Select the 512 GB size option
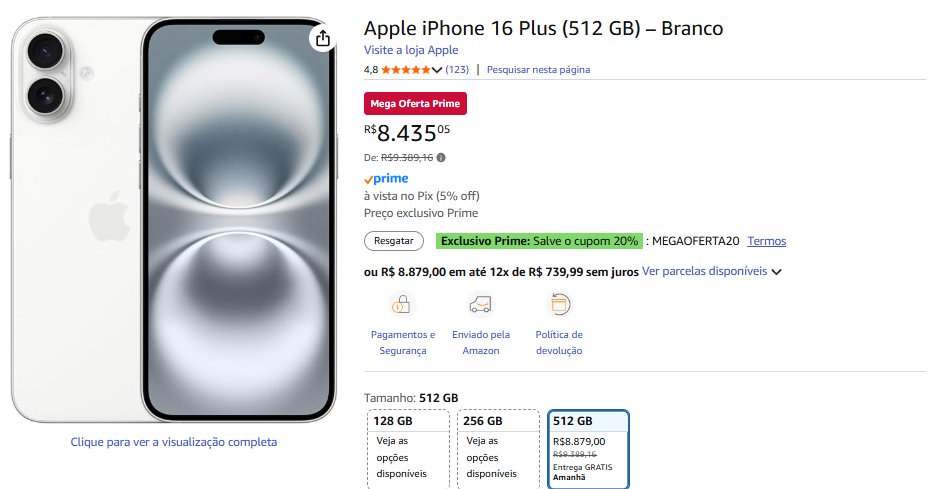 click(x=588, y=448)
